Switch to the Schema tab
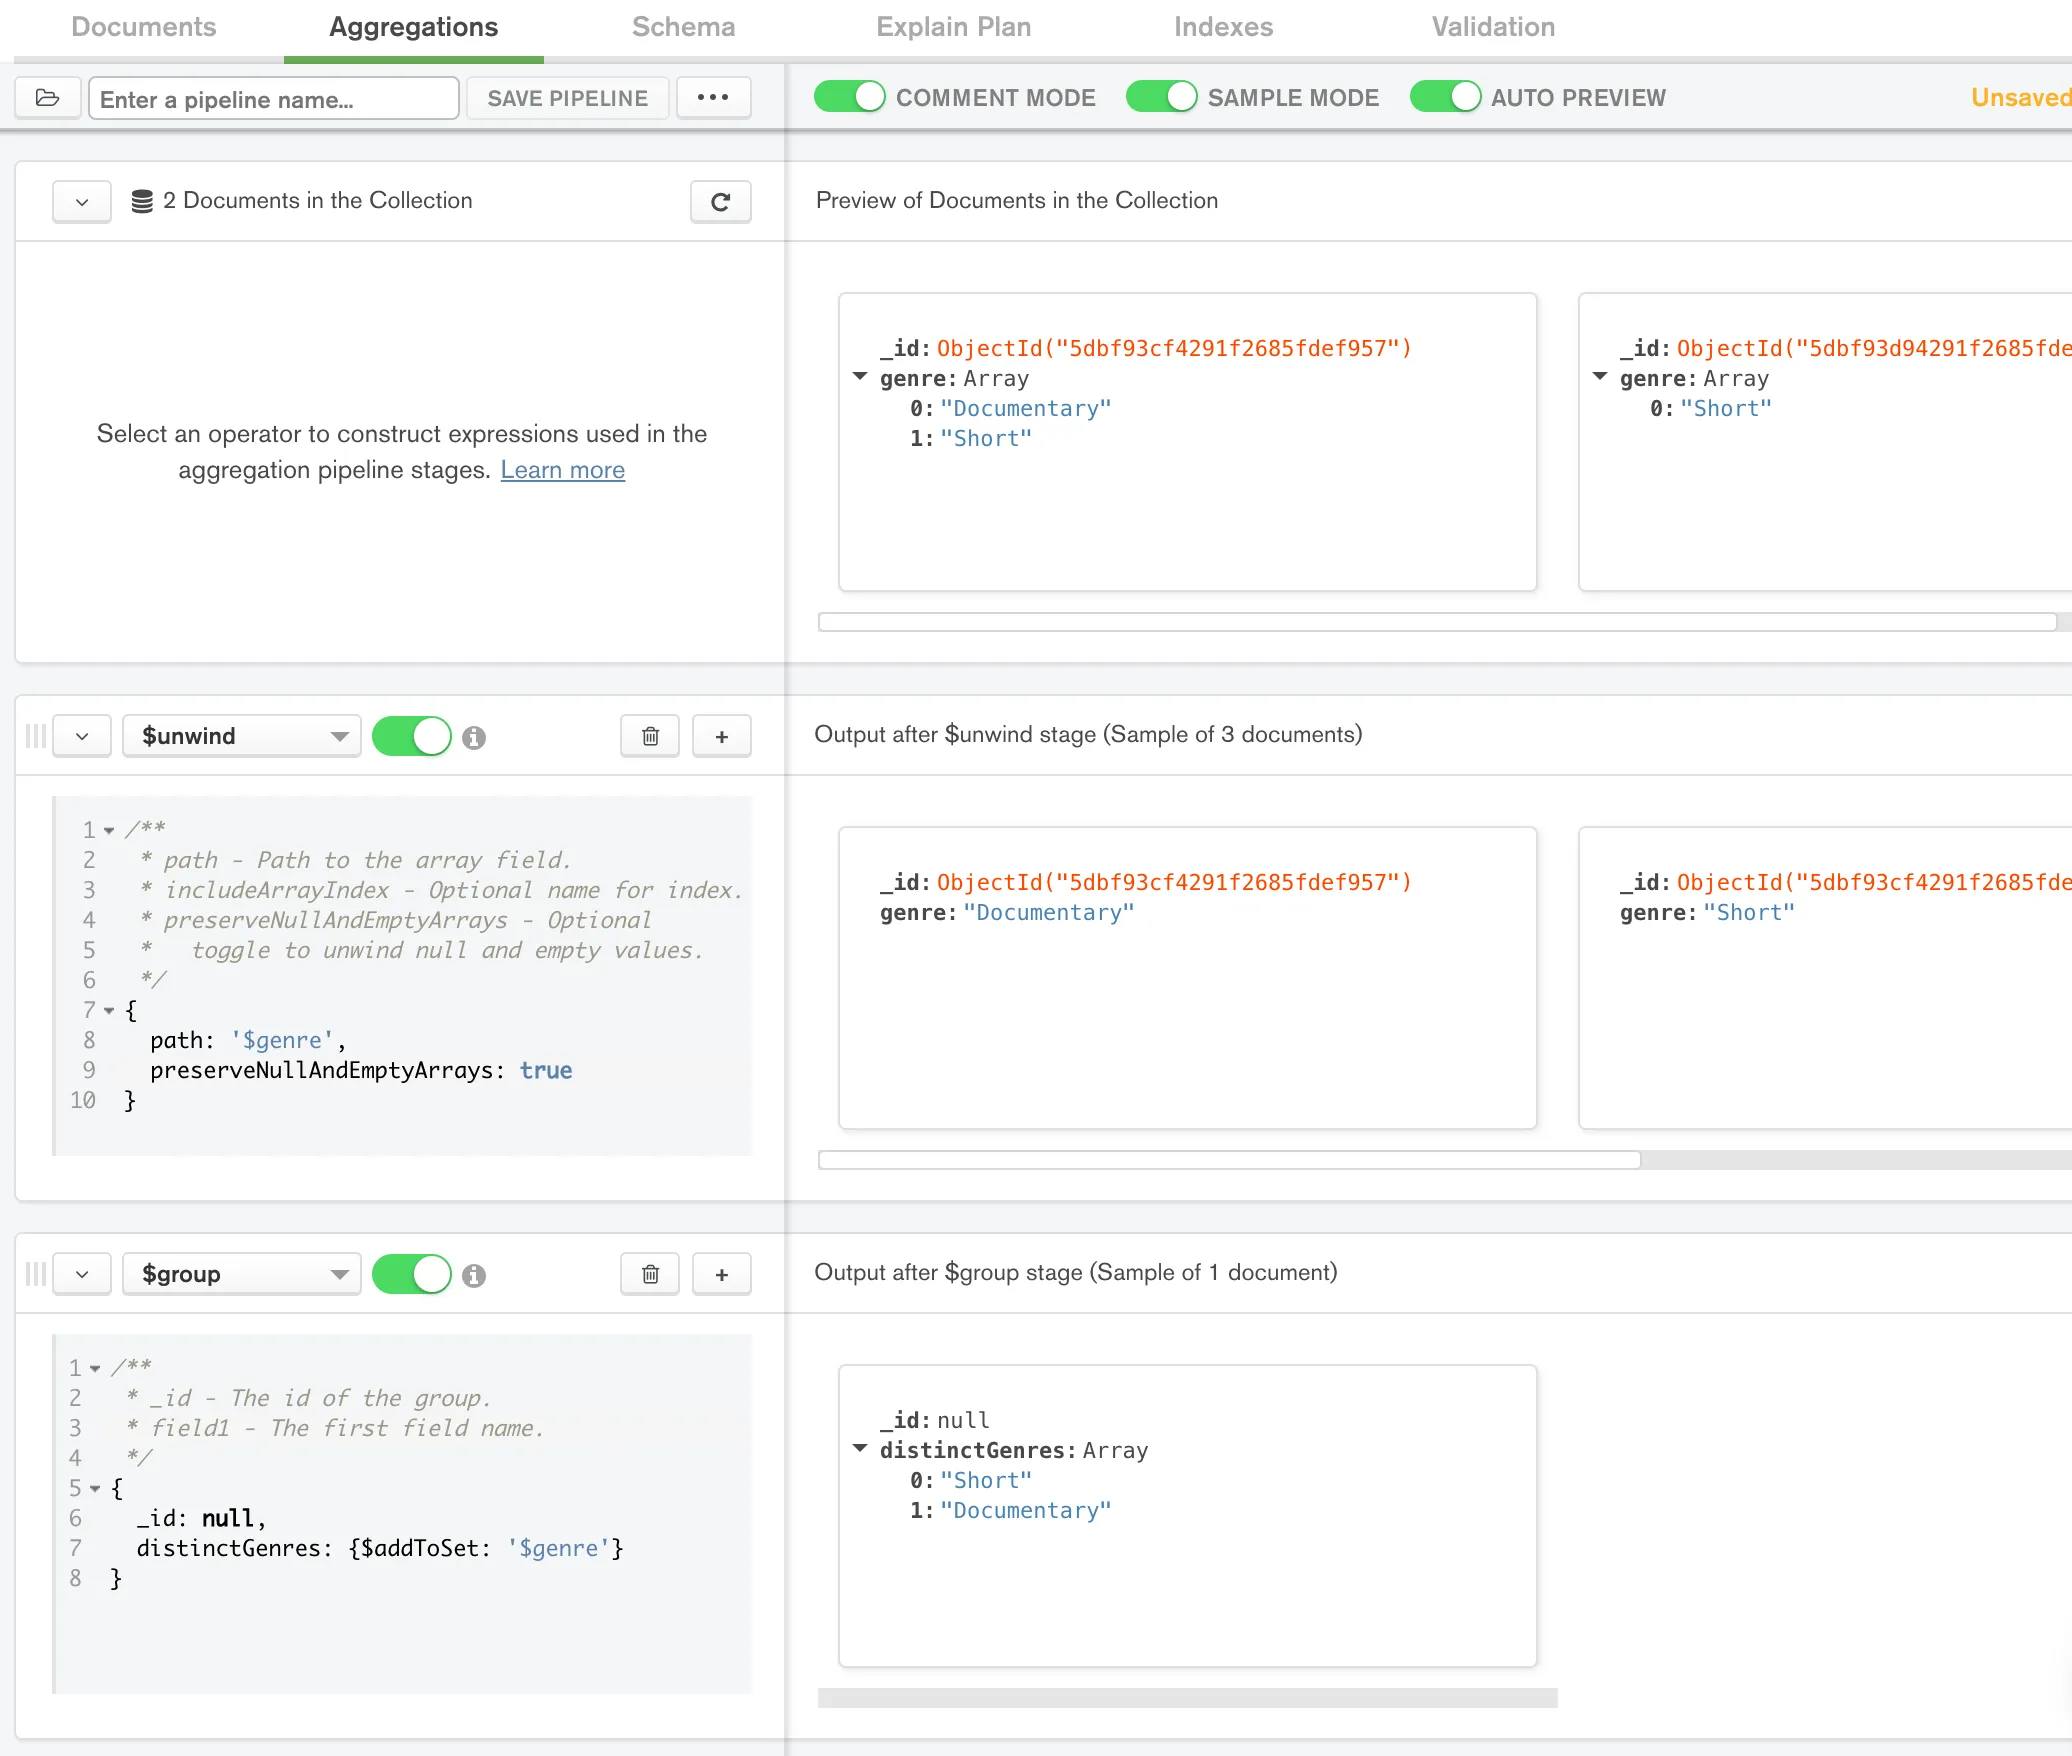This screenshot has height=1756, width=2072. [x=683, y=27]
